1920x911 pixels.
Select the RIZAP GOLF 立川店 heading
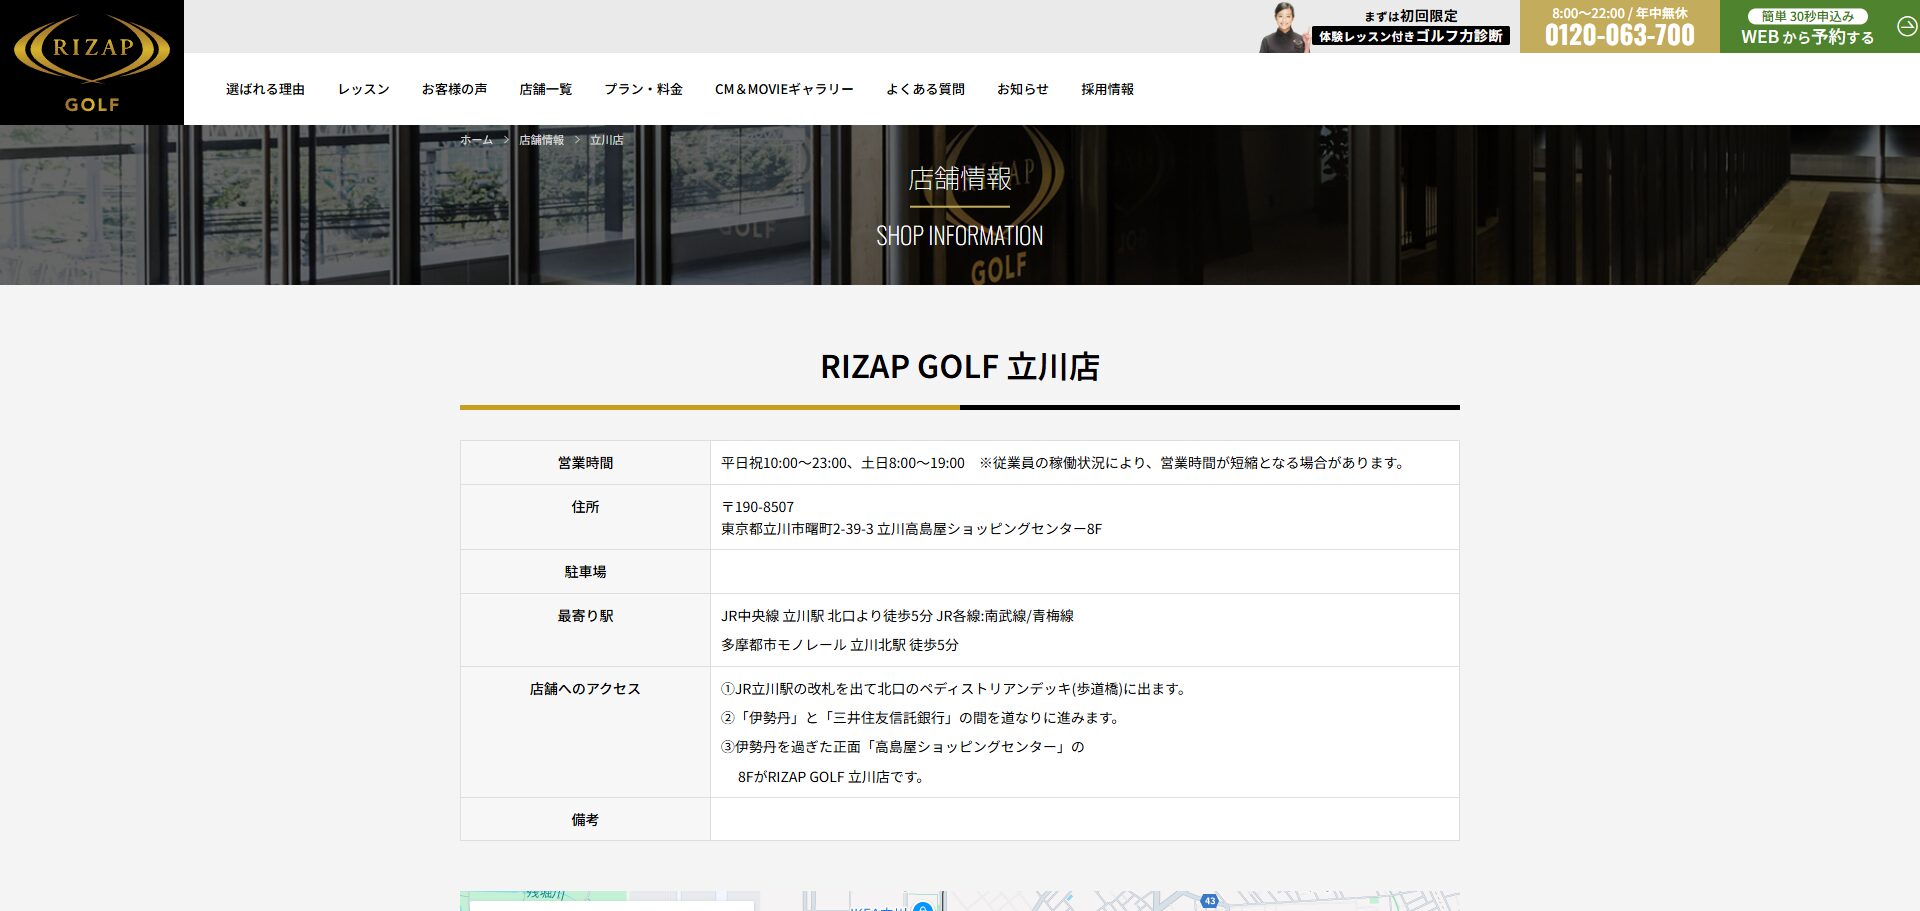pos(960,367)
